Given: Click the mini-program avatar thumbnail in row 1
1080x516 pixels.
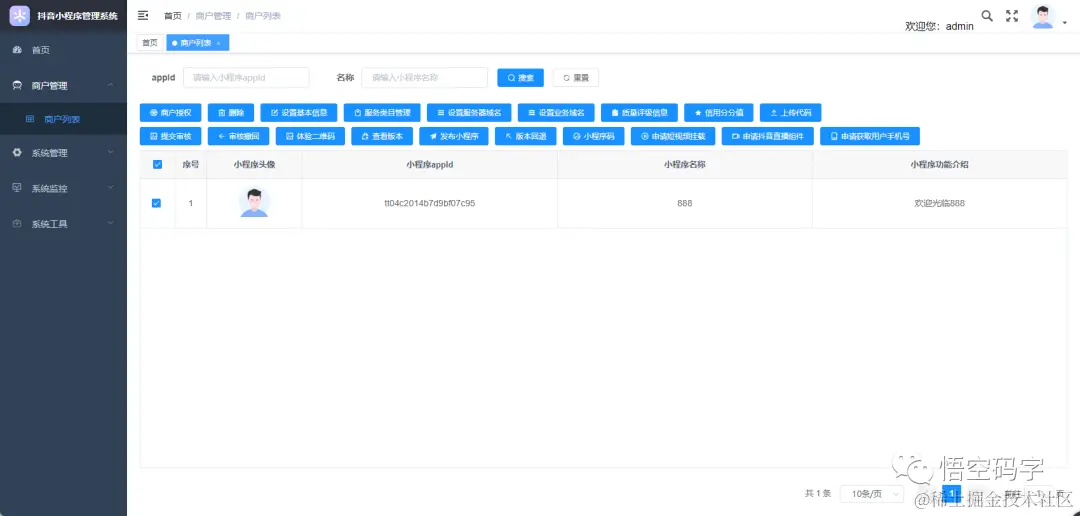Looking at the screenshot, I should coord(254,203).
